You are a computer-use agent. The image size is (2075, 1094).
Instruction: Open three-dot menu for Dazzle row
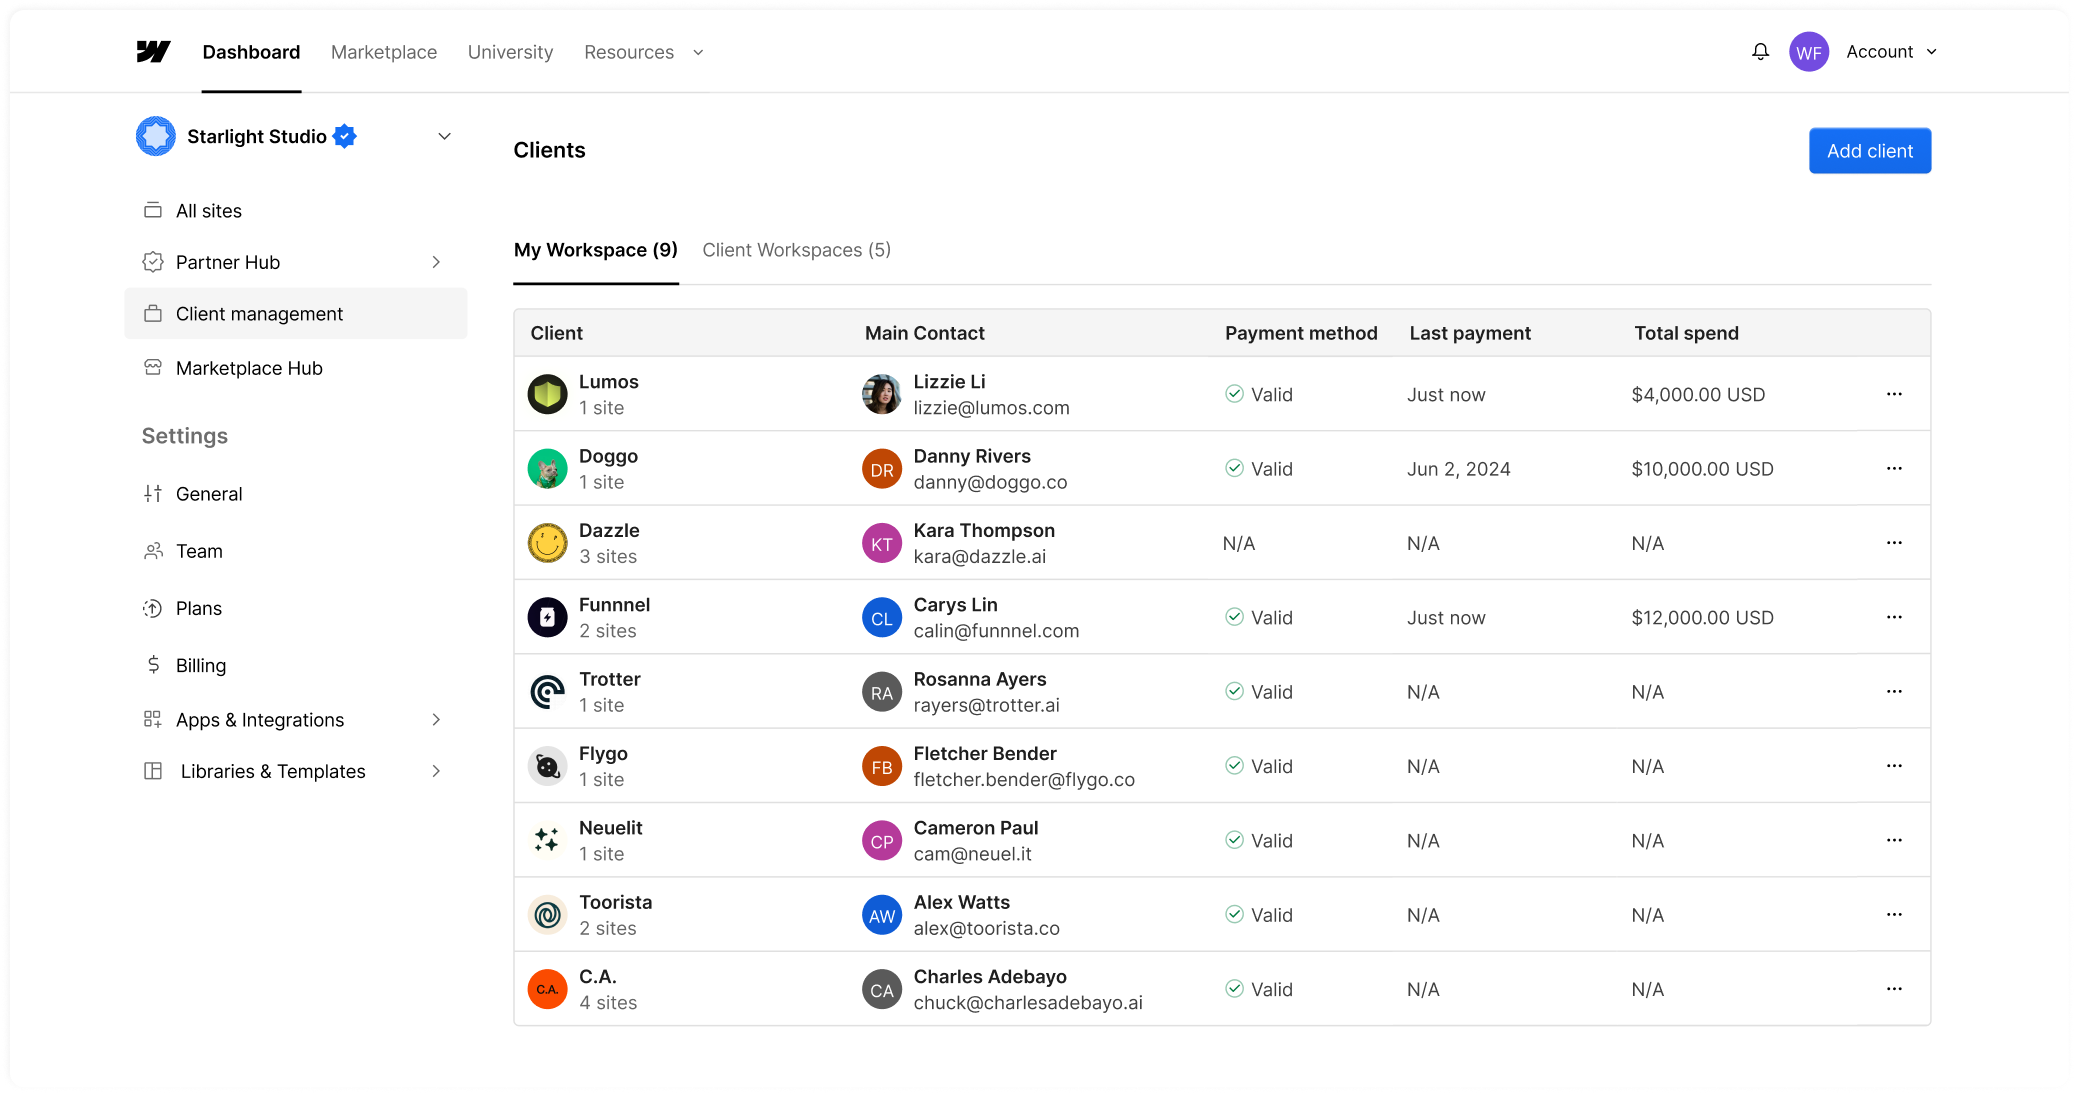(x=1893, y=543)
